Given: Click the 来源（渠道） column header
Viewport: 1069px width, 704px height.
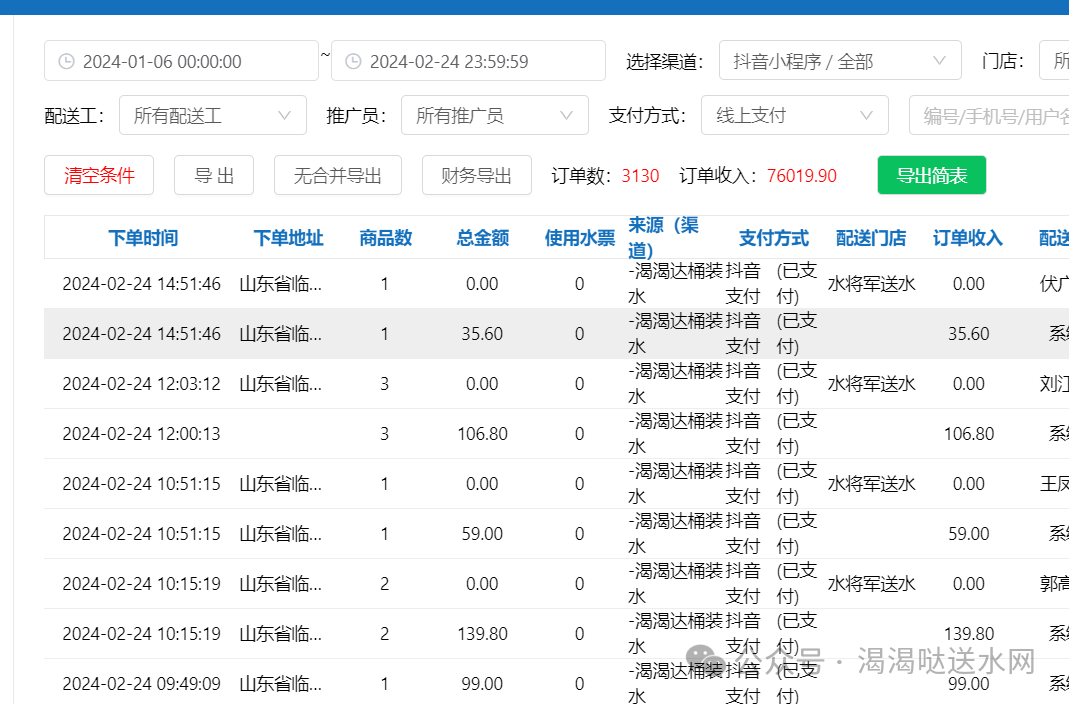Looking at the screenshot, I should pyautogui.click(x=663, y=237).
